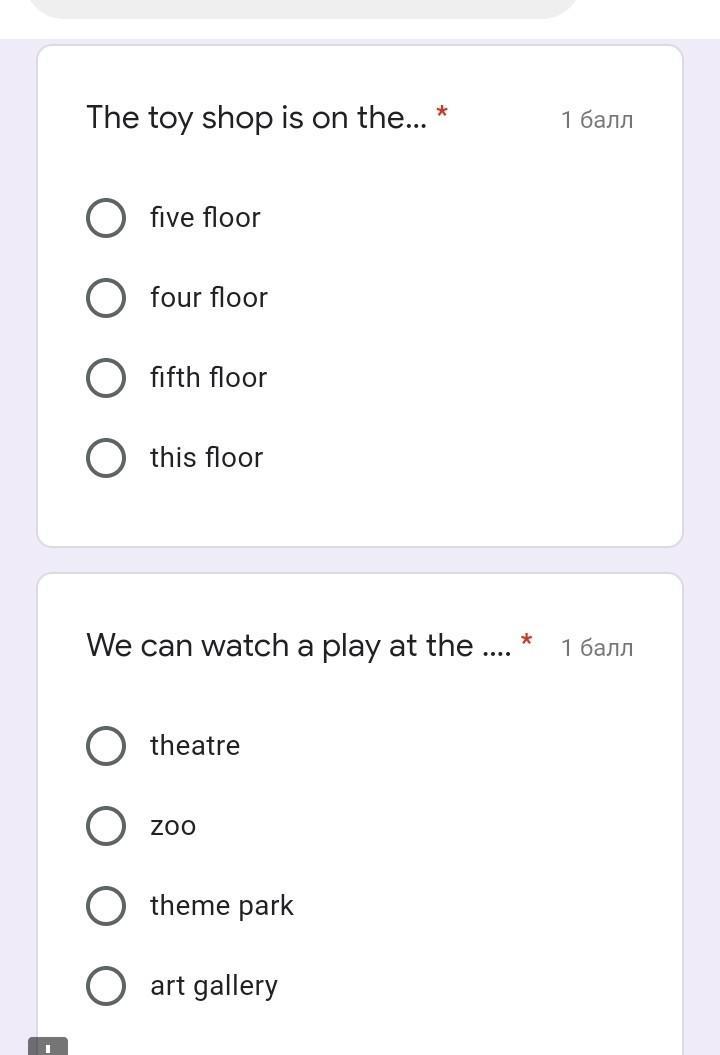Select the 'zoo' radio button
This screenshot has width=720, height=1055.
click(106, 826)
